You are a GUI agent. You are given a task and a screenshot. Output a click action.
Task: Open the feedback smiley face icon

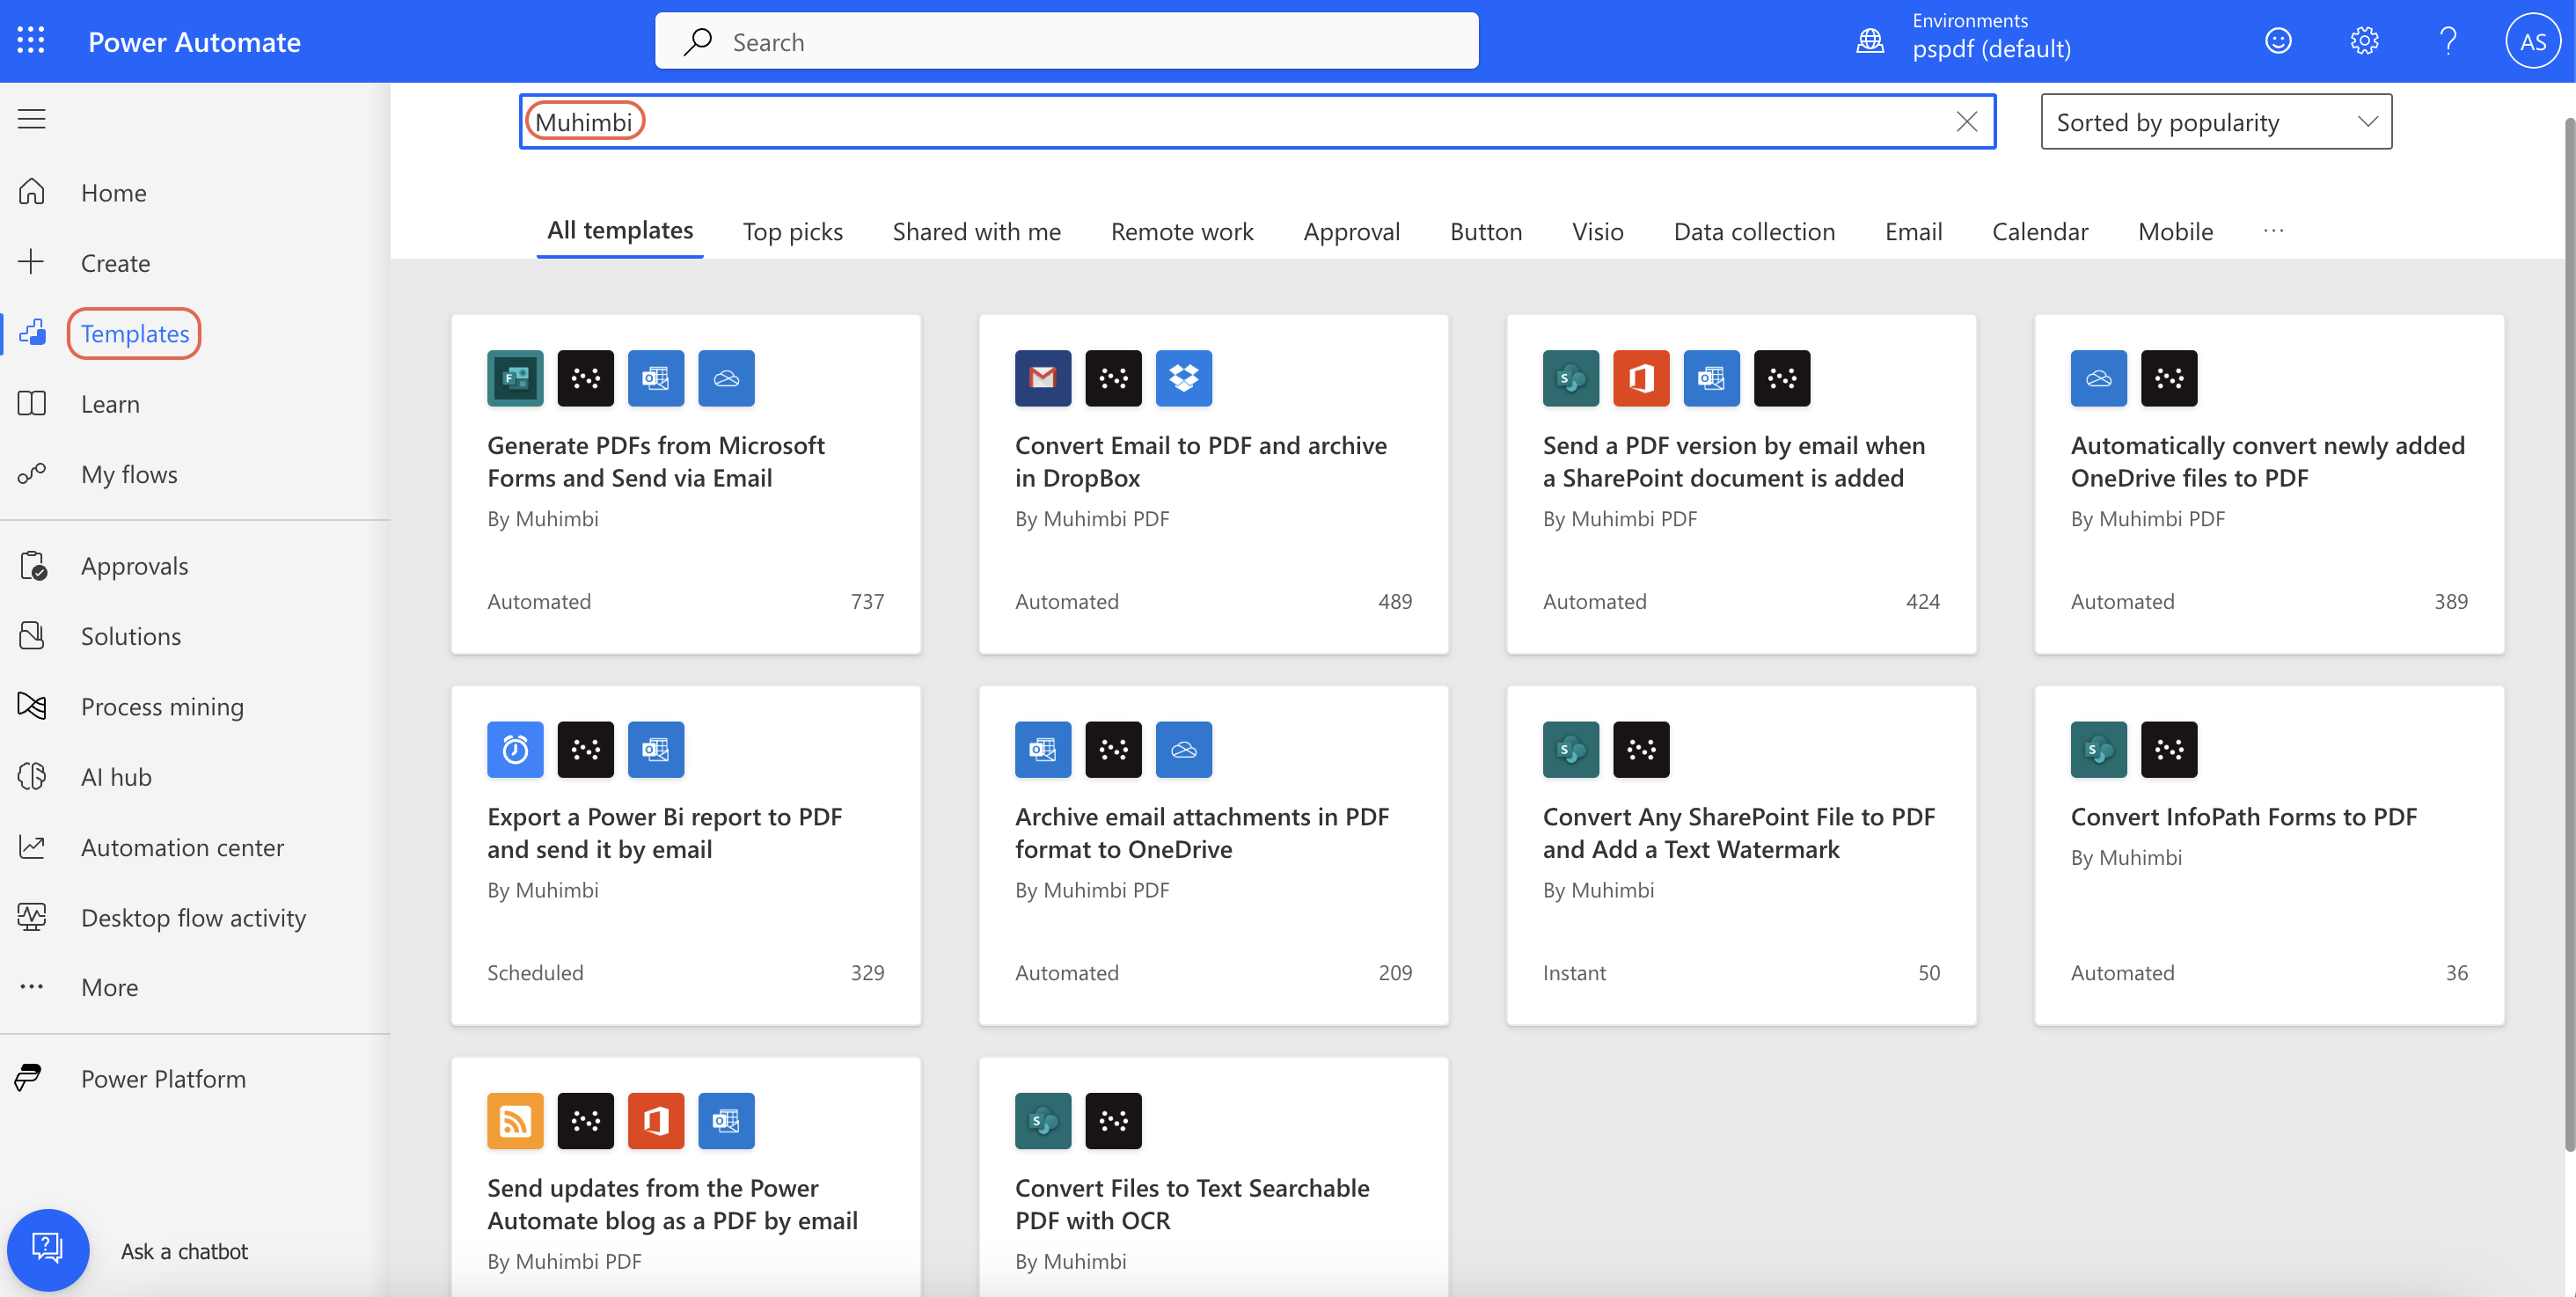click(2278, 41)
